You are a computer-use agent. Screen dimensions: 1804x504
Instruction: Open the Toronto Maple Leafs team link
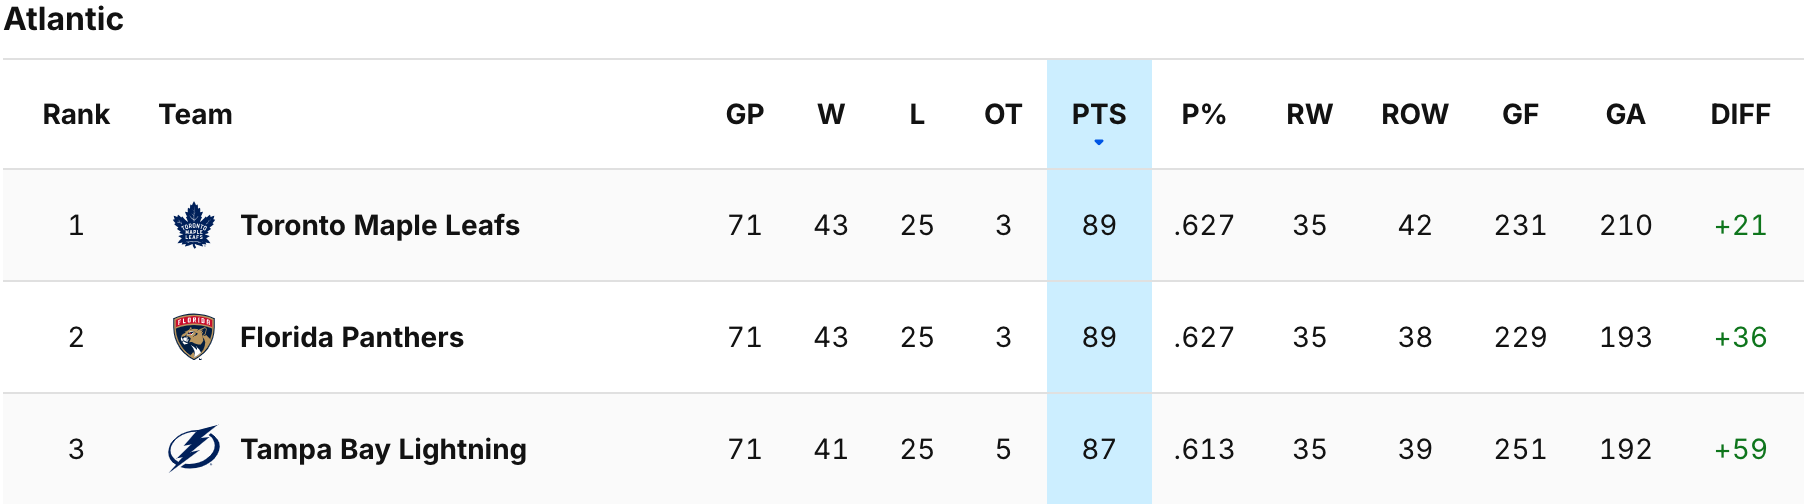[380, 225]
